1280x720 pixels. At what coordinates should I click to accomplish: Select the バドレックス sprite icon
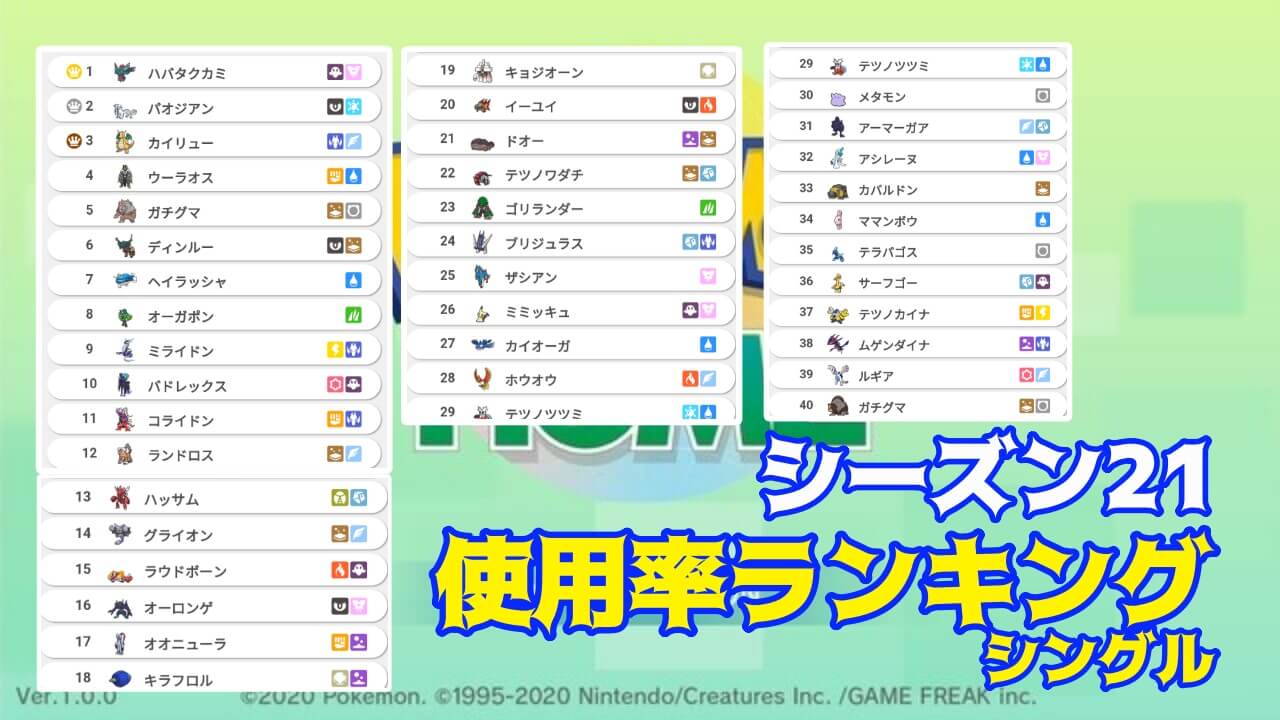(x=124, y=384)
